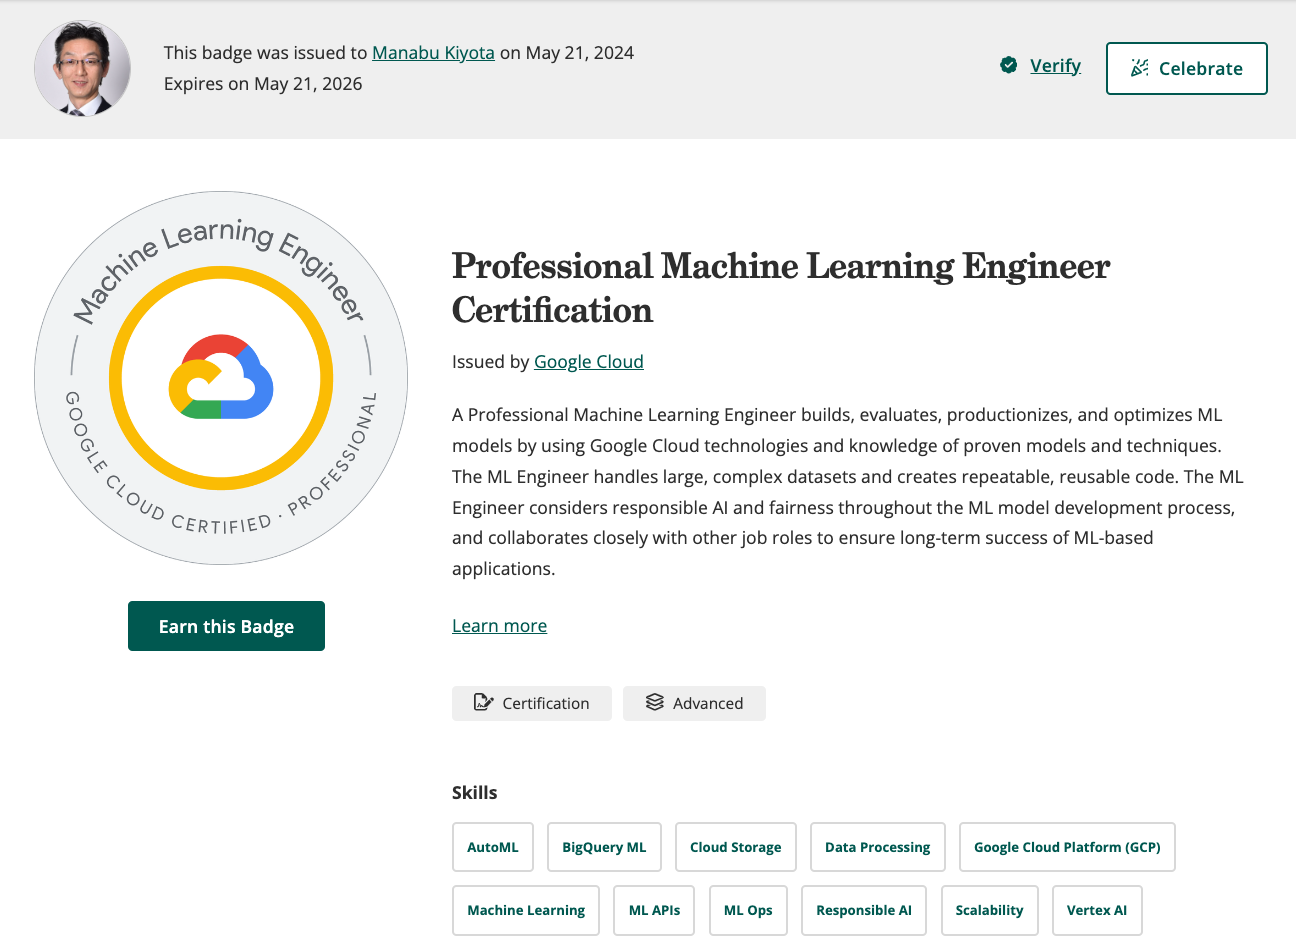The image size is (1296, 946).
Task: Click the stacked-layers icon on the Advanced tag
Action: 654,703
